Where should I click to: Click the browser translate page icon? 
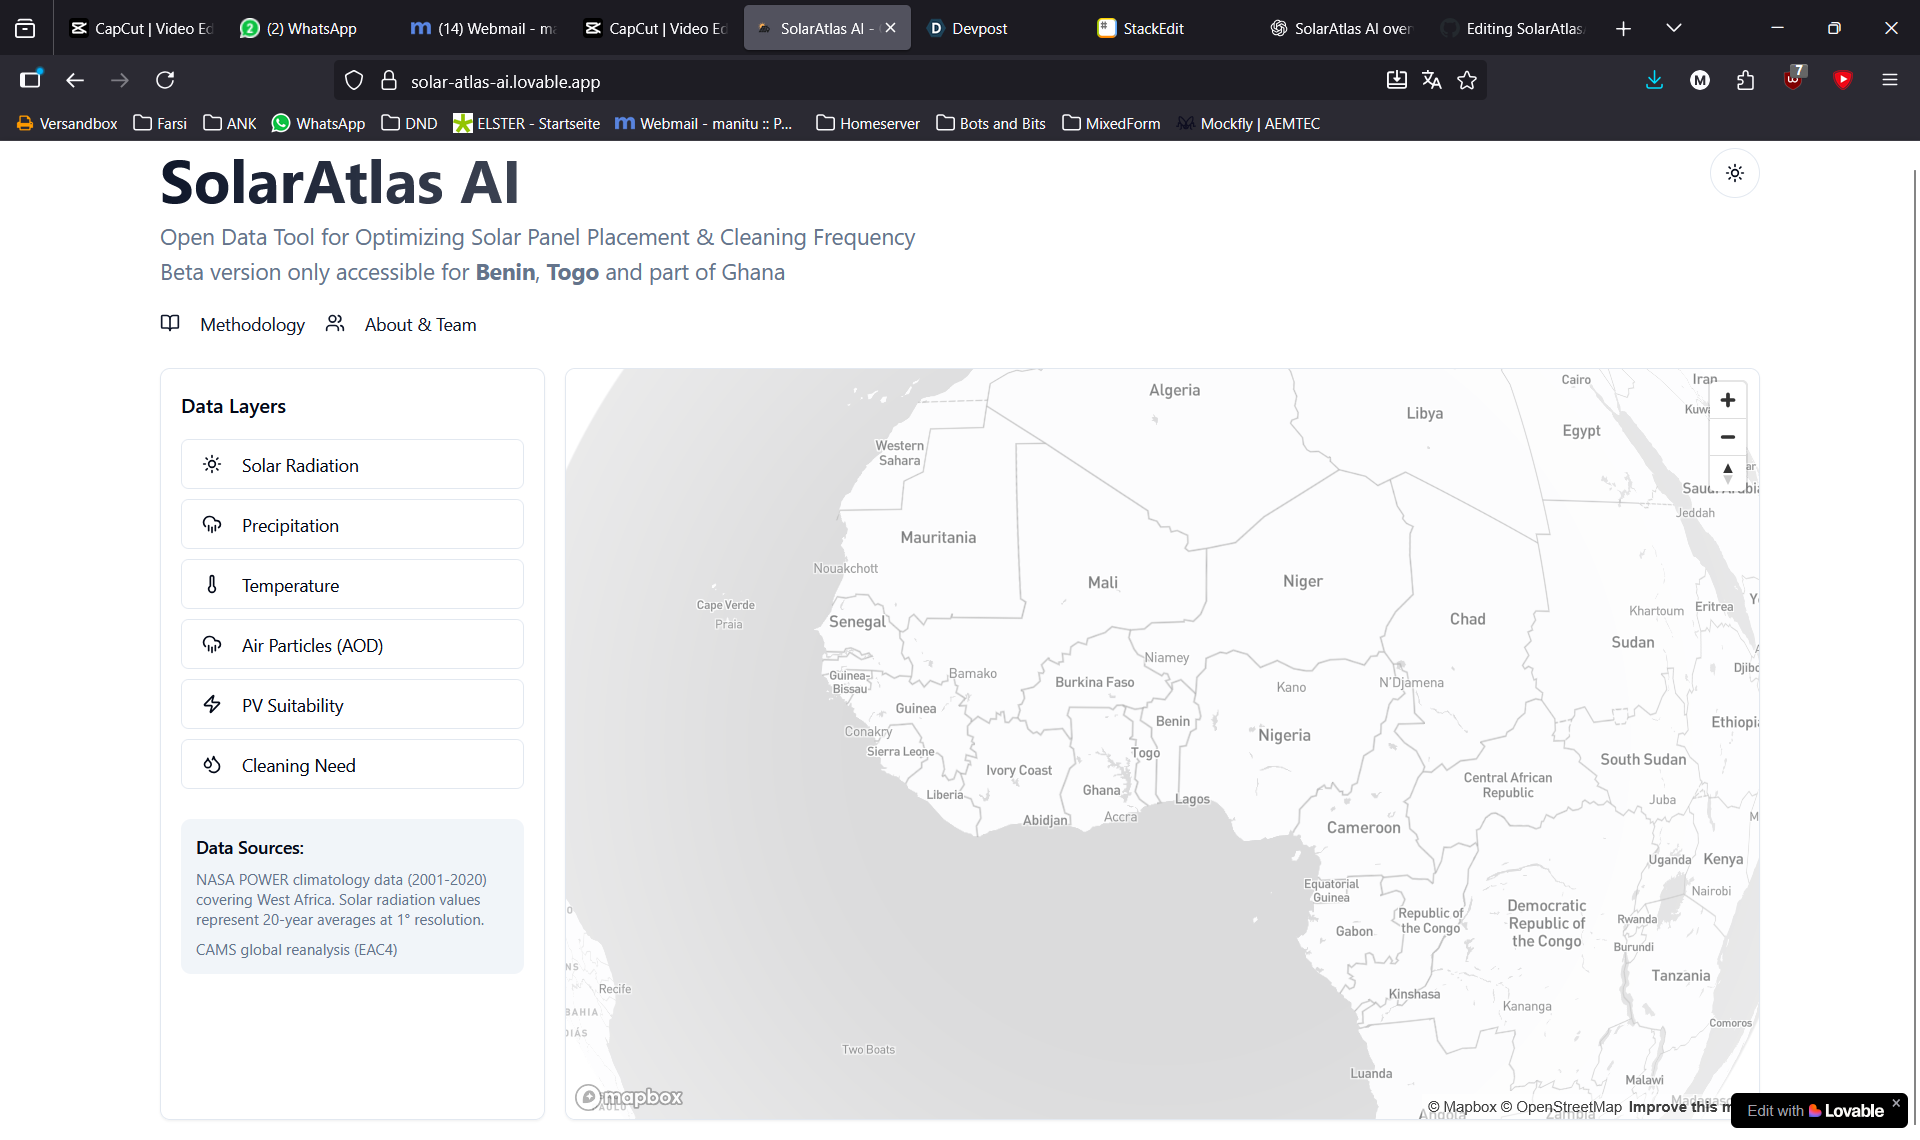pyautogui.click(x=1431, y=81)
